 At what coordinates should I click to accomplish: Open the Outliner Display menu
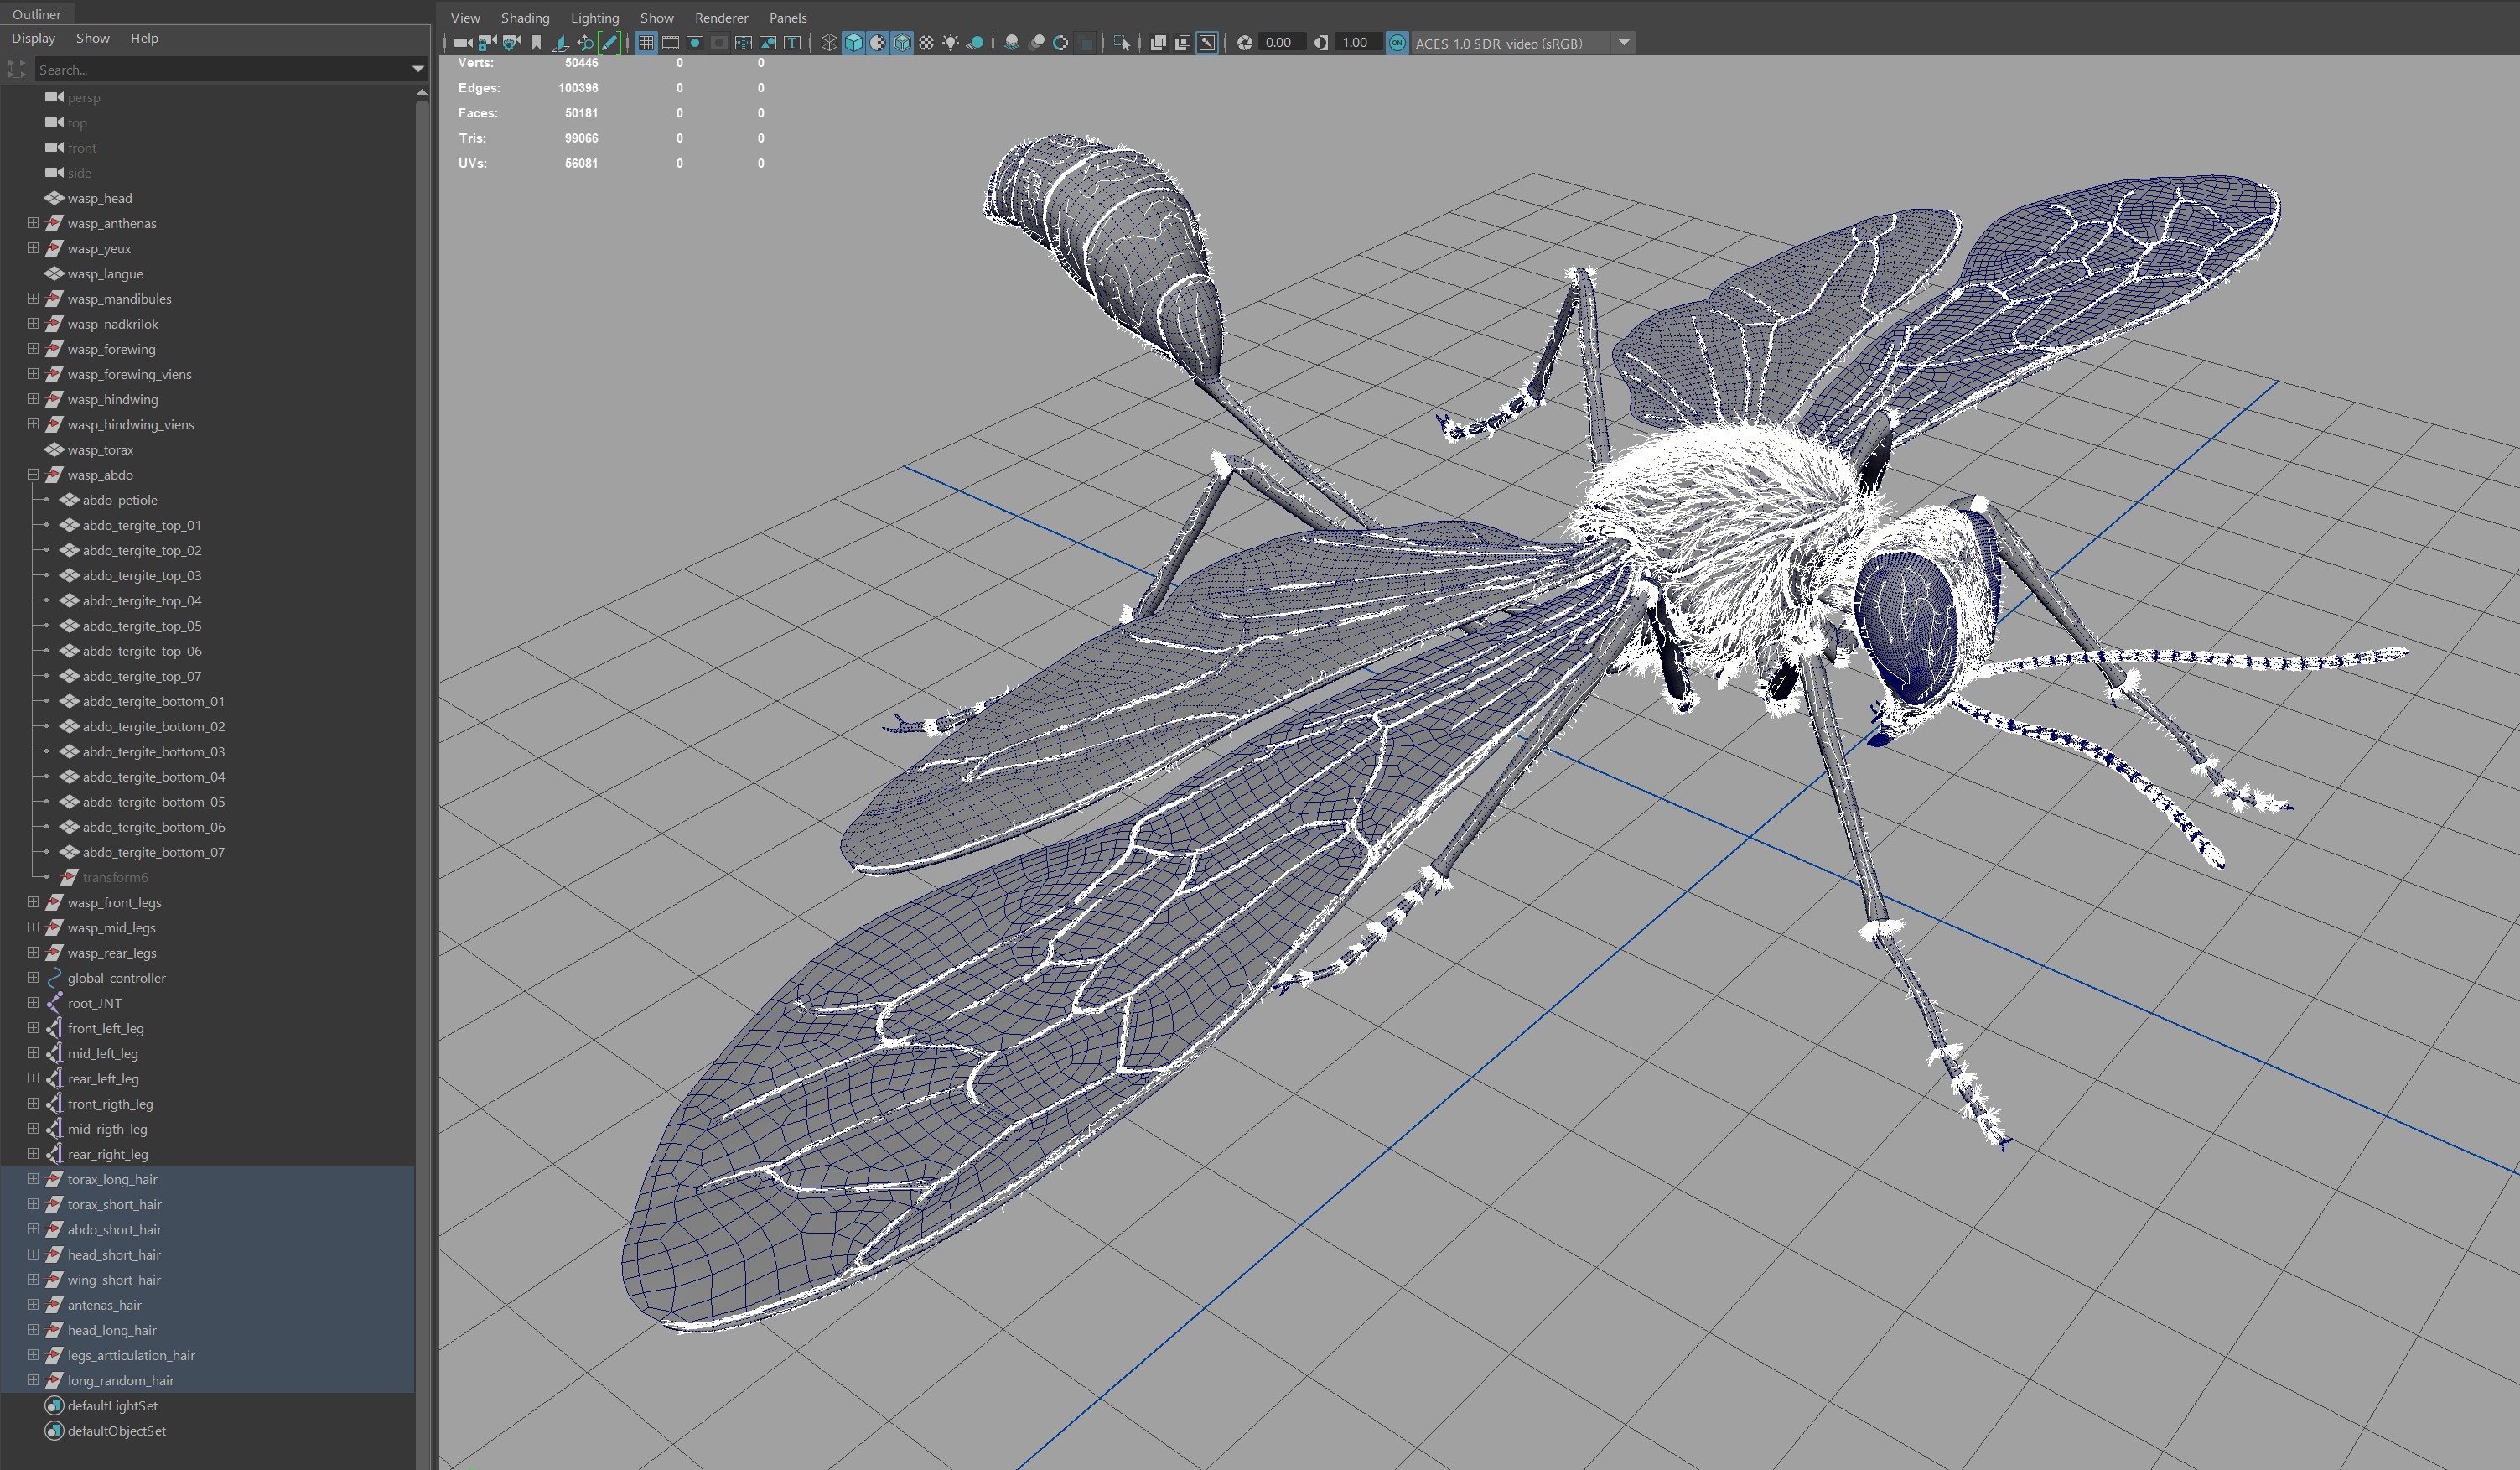click(33, 38)
